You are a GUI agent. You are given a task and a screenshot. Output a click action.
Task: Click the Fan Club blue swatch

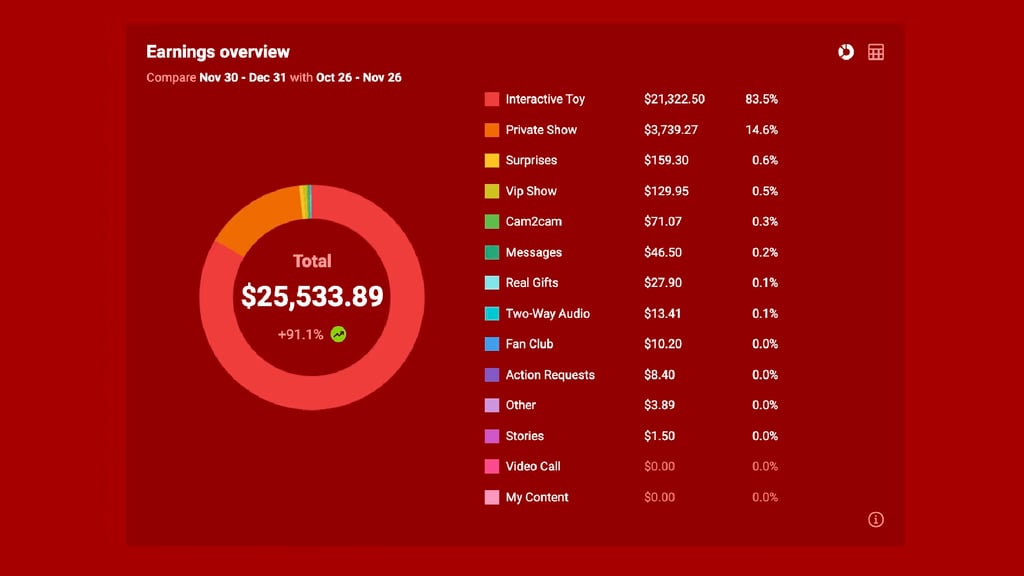click(492, 344)
